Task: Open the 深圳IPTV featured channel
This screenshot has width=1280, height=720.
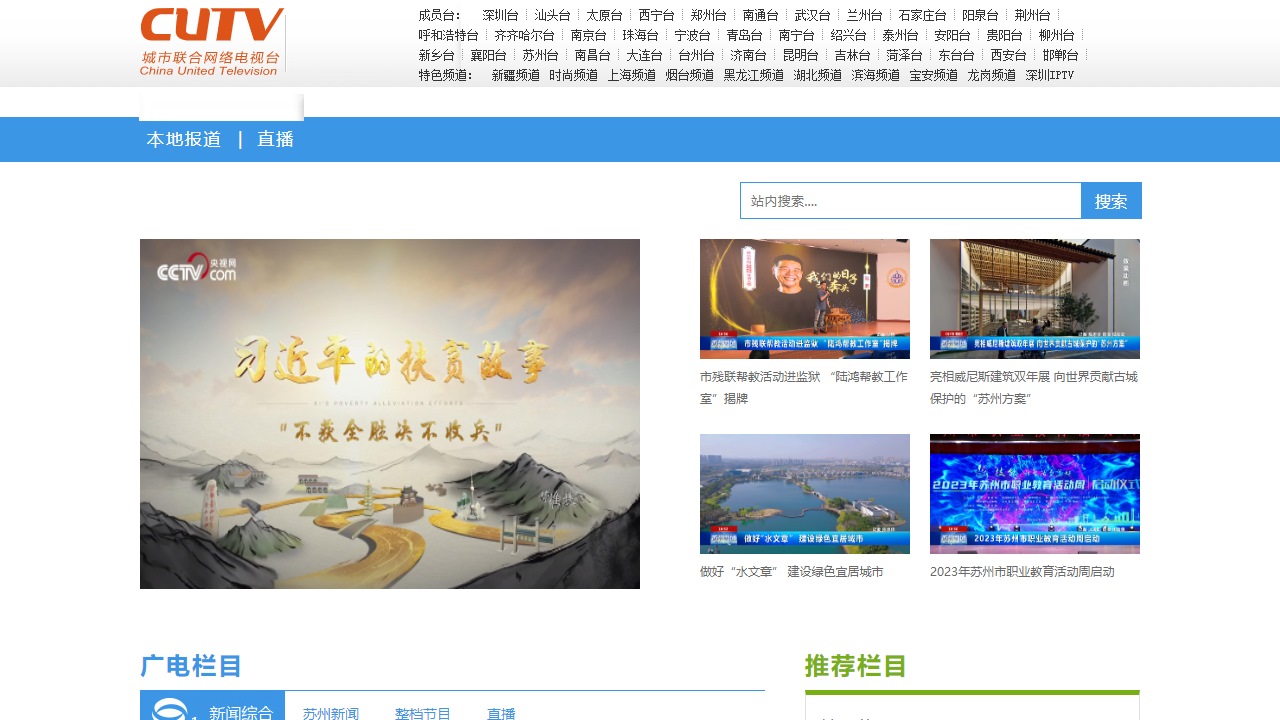Action: tap(1049, 75)
